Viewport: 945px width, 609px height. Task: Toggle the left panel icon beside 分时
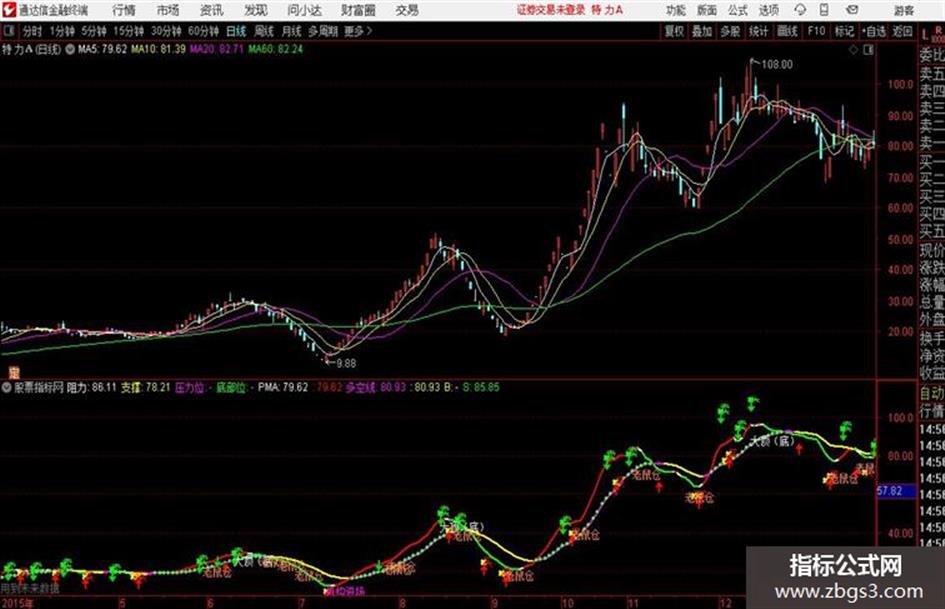pyautogui.click(x=8, y=31)
